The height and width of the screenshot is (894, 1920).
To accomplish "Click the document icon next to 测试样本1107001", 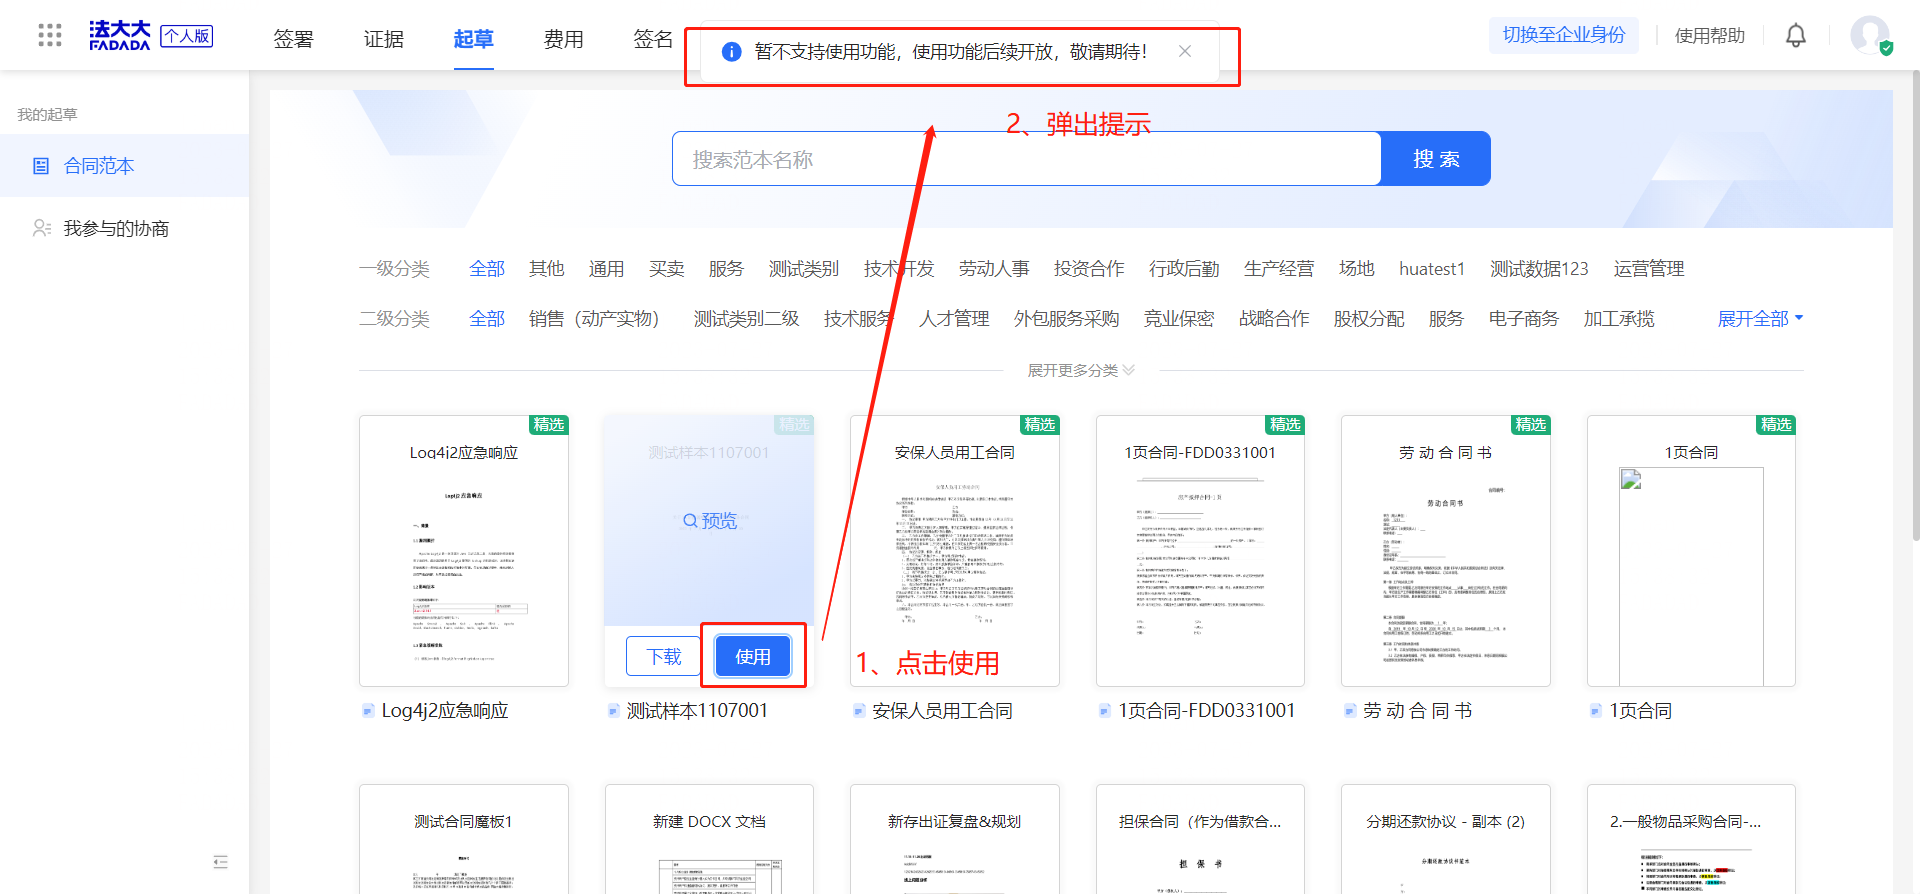I will [x=614, y=711].
